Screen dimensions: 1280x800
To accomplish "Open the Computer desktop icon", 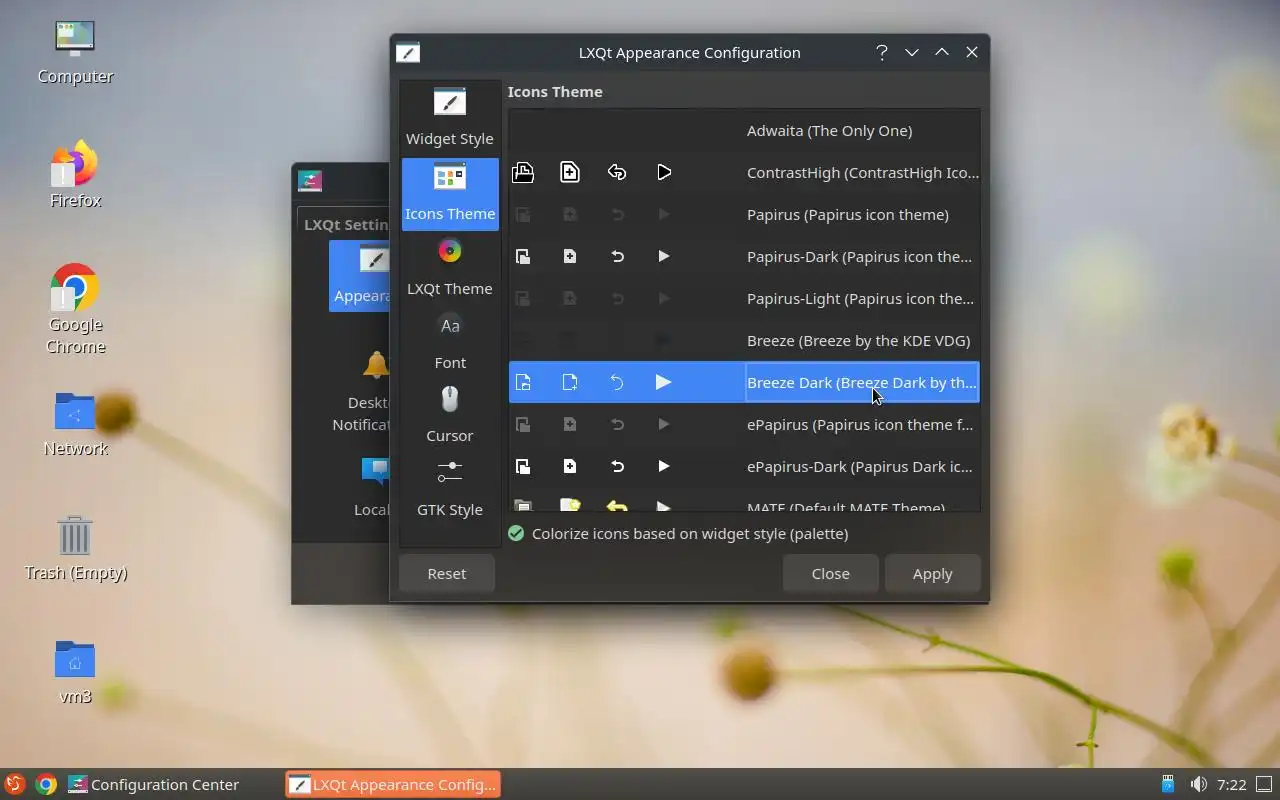I will (75, 52).
